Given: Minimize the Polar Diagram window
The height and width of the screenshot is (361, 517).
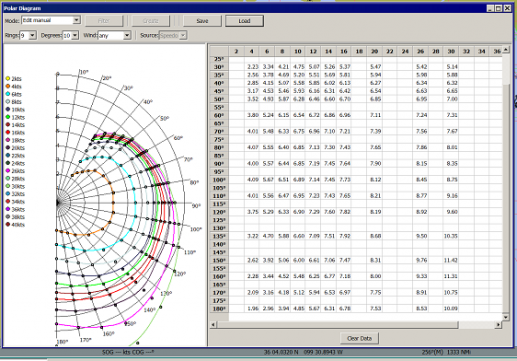Looking at the screenshot, I should click(x=490, y=8).
